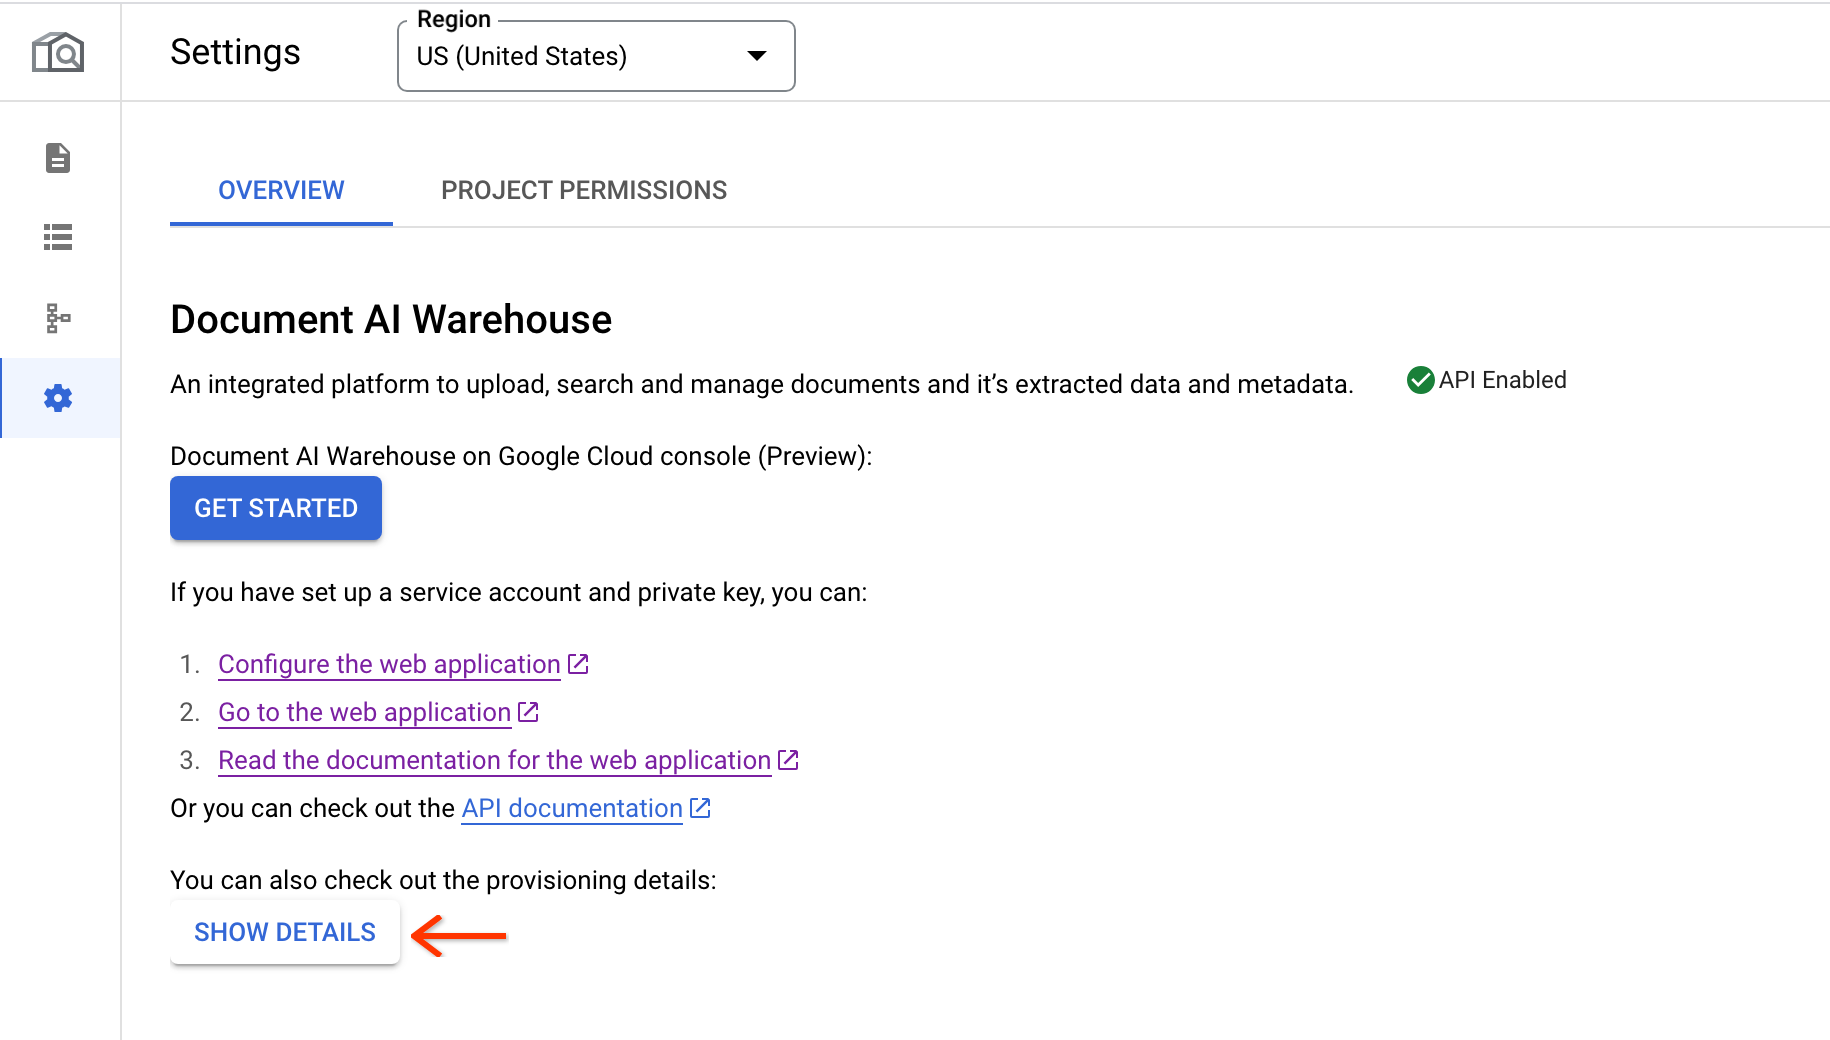Visit the API documentation link

(571, 808)
